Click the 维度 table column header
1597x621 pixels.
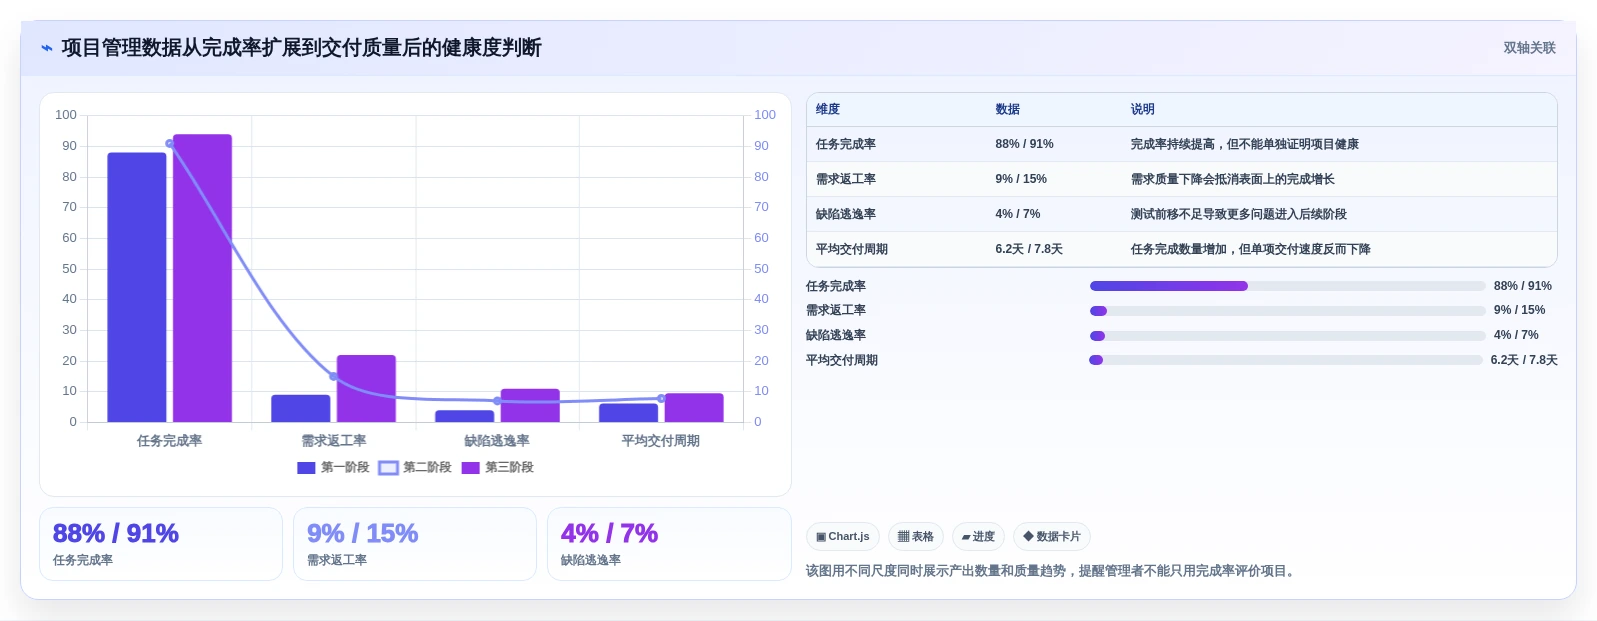point(828,109)
